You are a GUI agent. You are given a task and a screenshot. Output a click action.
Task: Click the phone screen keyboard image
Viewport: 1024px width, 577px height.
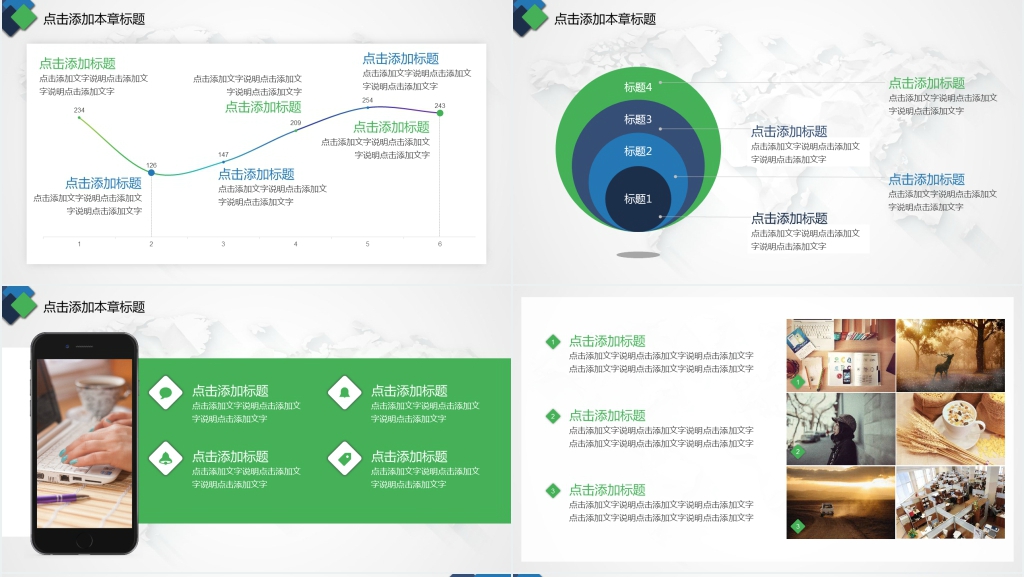tap(84, 442)
